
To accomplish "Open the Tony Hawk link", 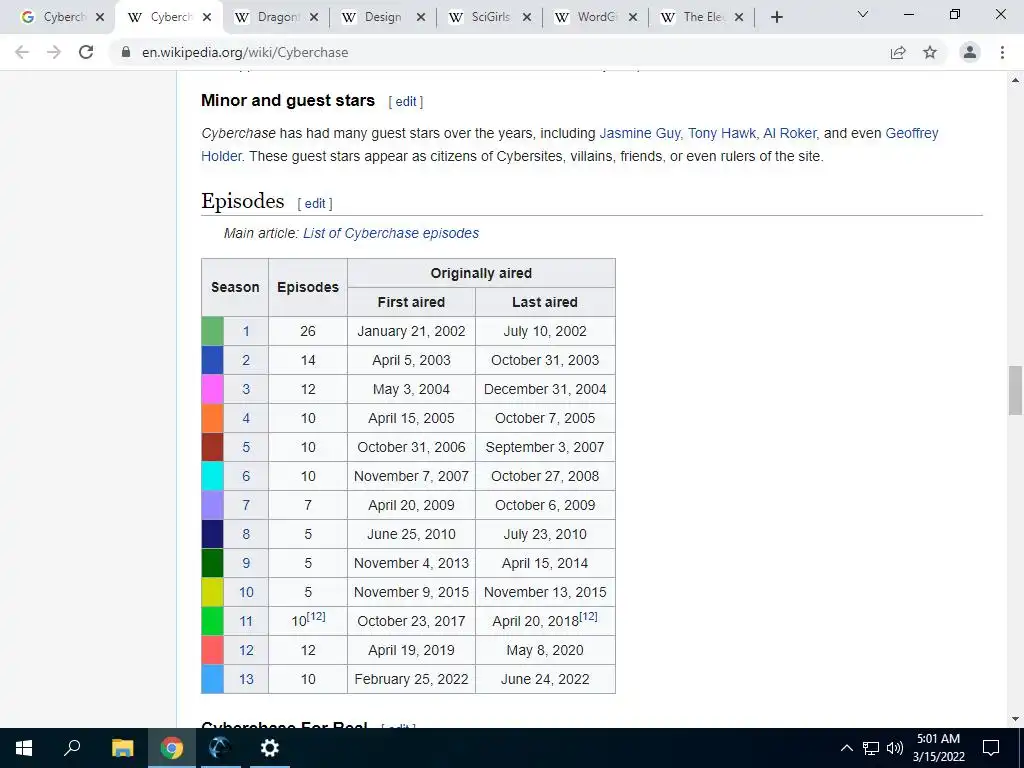I will click(x=721, y=133).
